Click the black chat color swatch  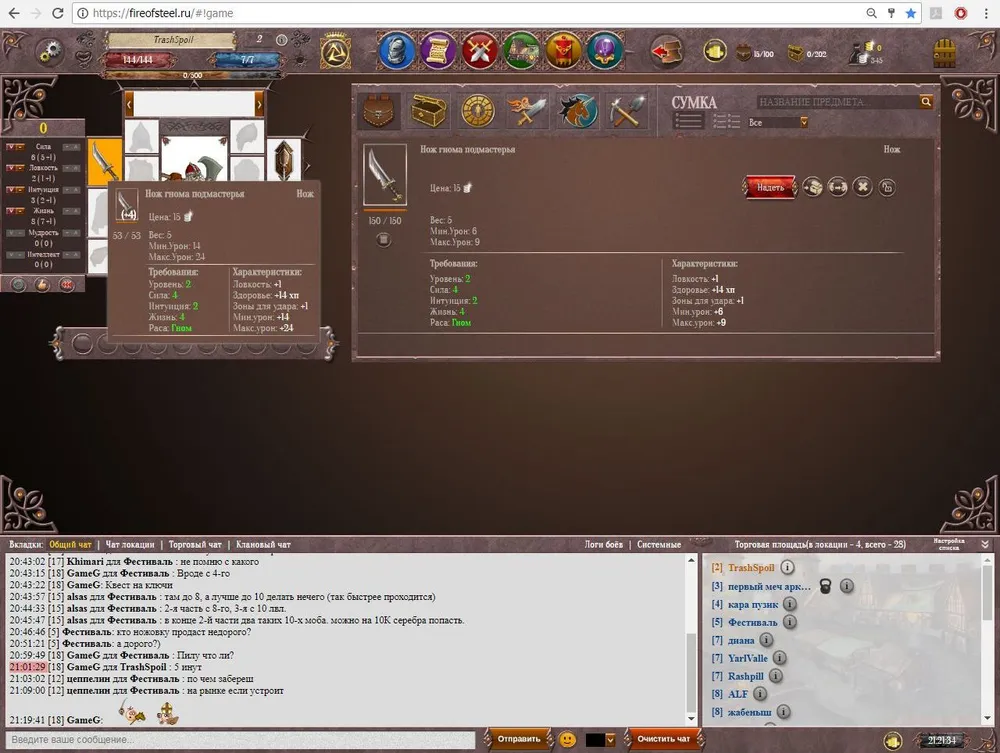point(594,740)
